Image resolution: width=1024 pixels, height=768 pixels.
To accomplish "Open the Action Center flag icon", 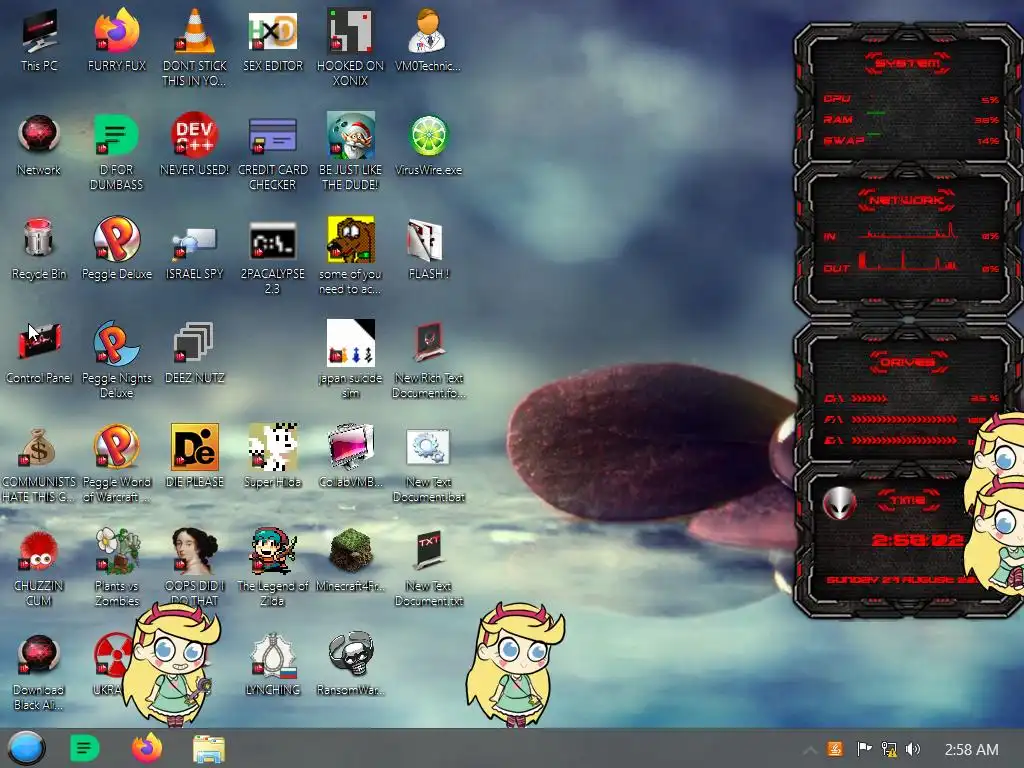I will pyautogui.click(x=864, y=749).
